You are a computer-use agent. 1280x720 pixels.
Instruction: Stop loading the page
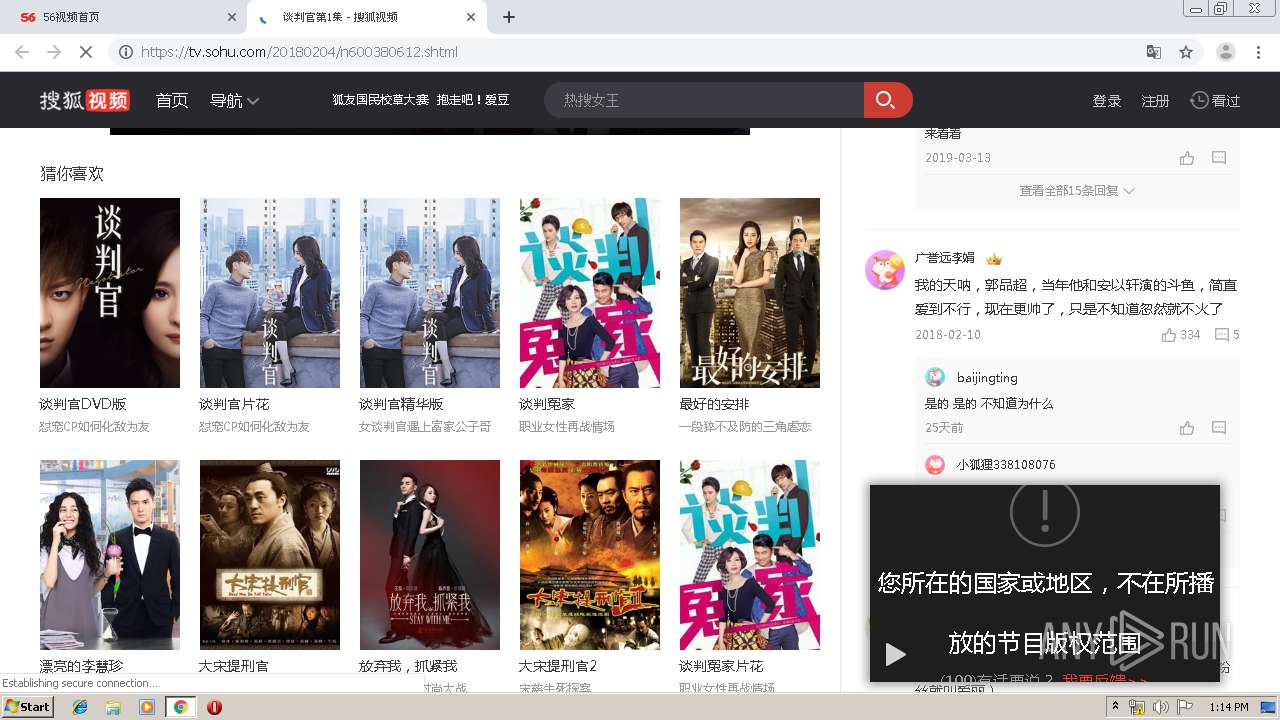[86, 52]
